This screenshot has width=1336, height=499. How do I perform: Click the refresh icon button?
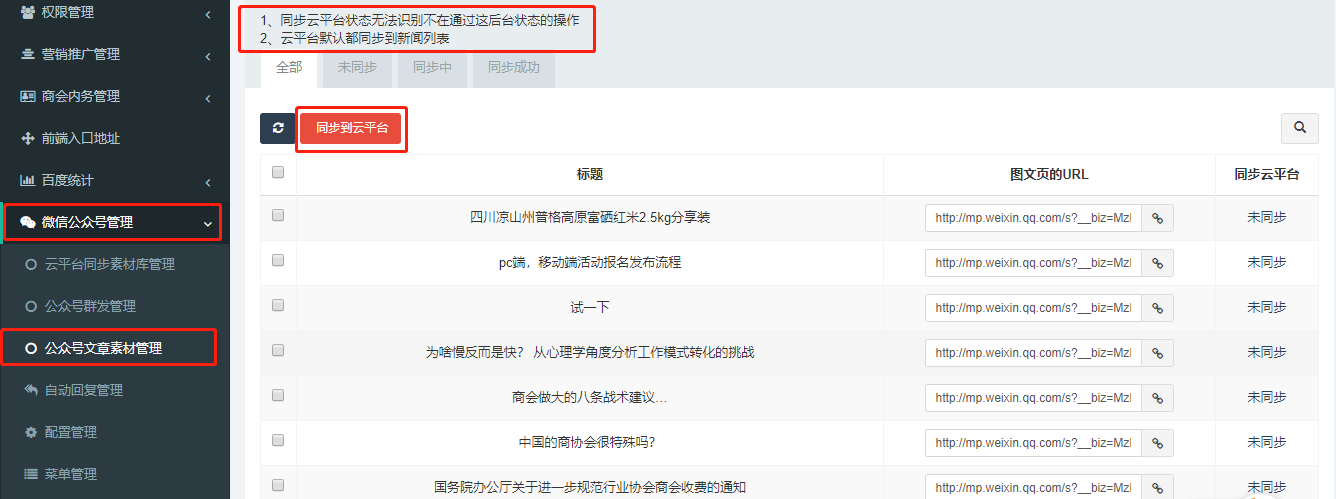278,128
